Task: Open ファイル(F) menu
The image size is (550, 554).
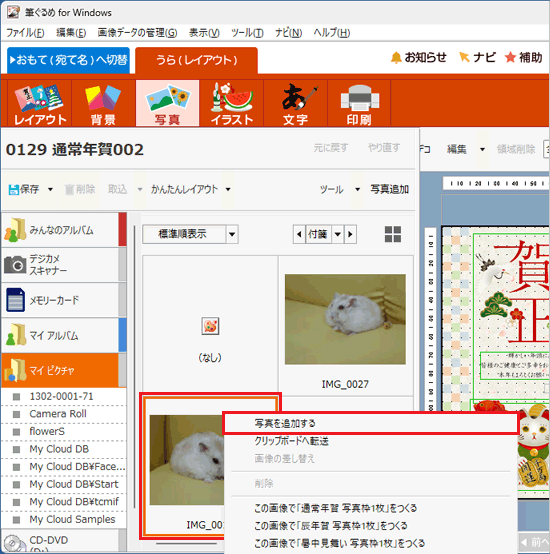Action: tap(25, 33)
